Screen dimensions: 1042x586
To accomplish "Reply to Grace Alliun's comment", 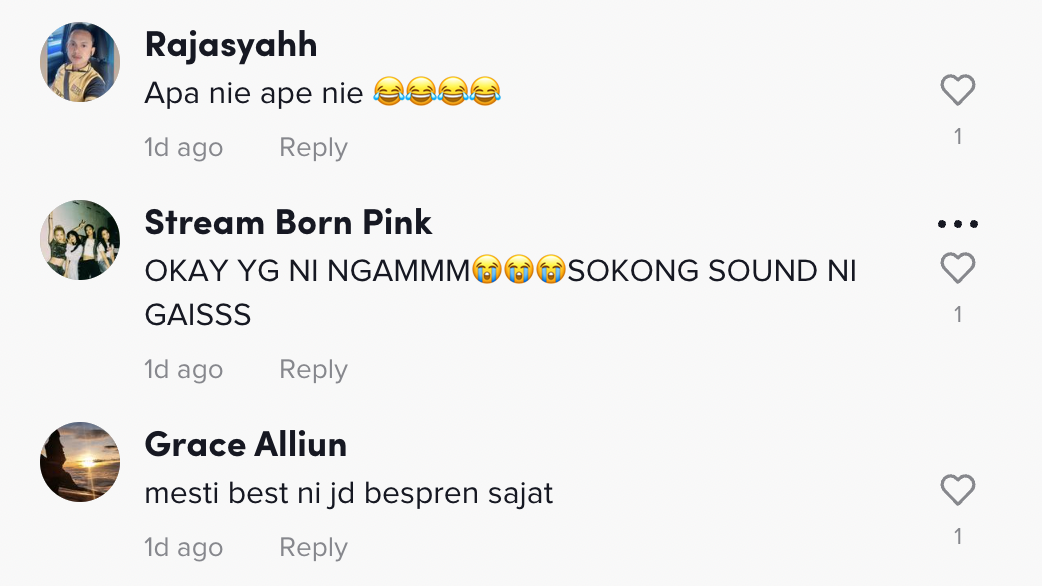I will coord(313,548).
